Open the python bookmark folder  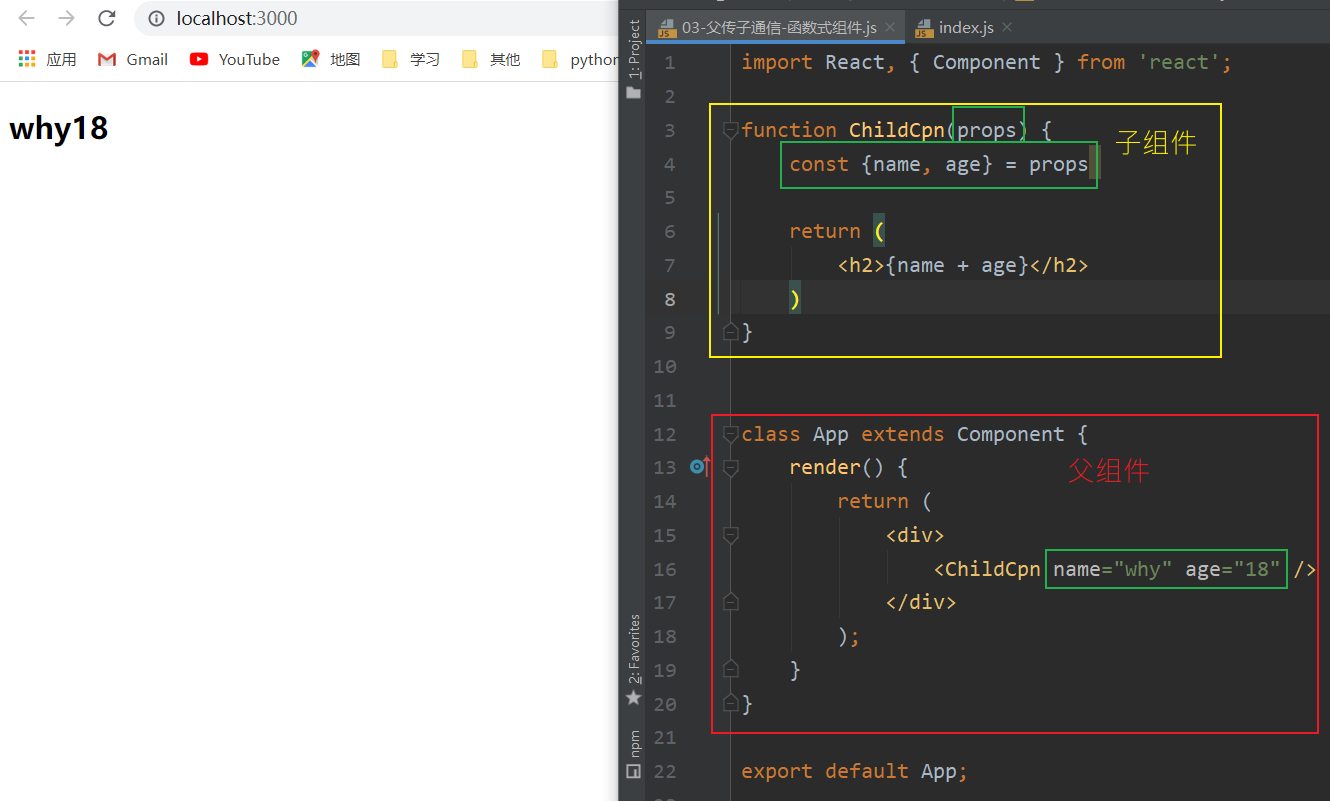[580, 59]
